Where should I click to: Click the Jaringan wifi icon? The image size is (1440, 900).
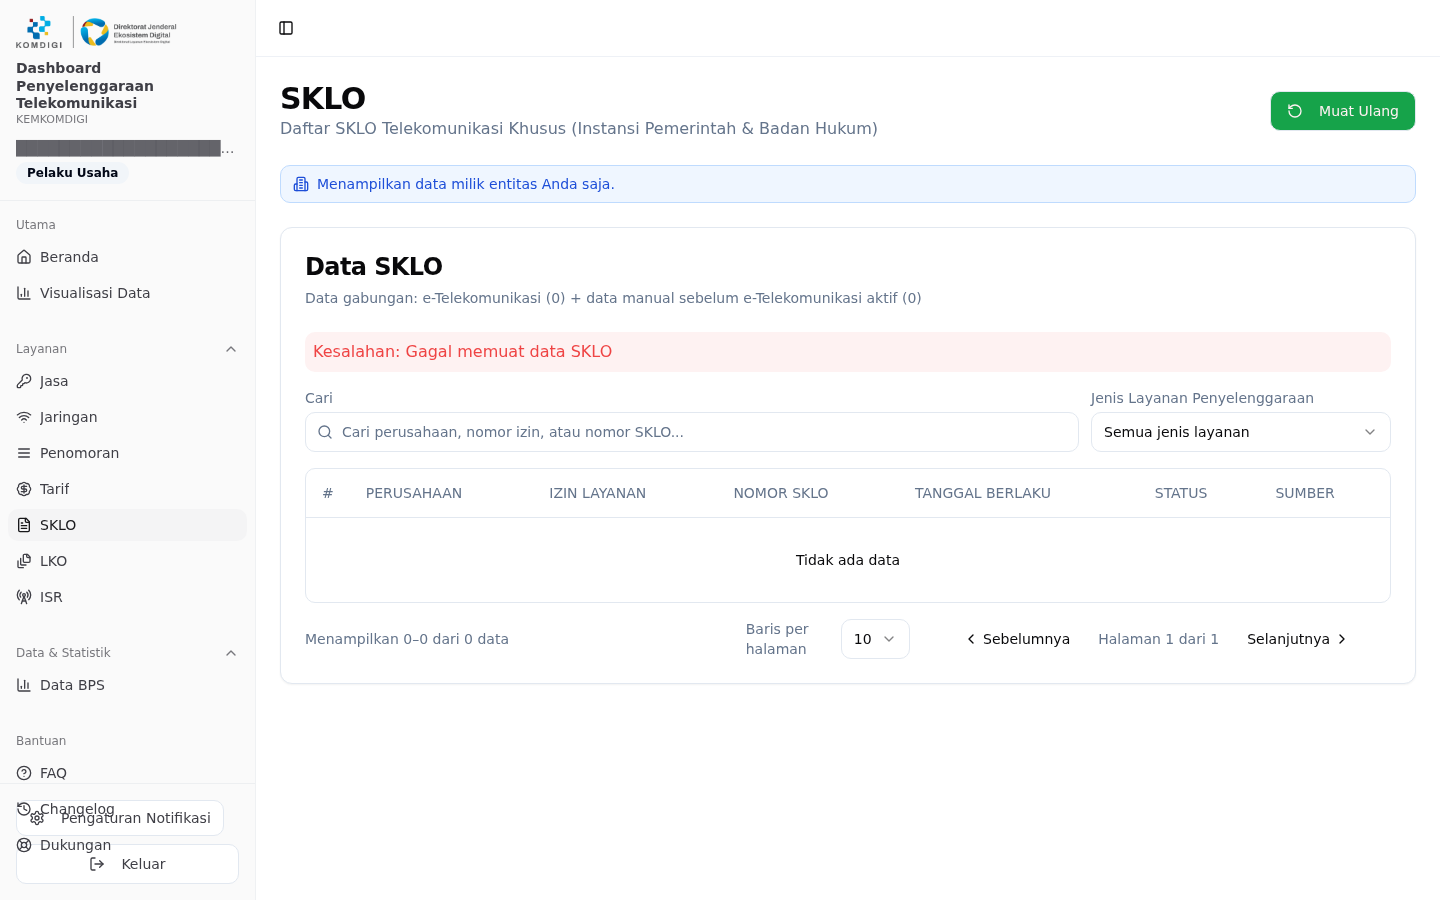click(x=24, y=417)
